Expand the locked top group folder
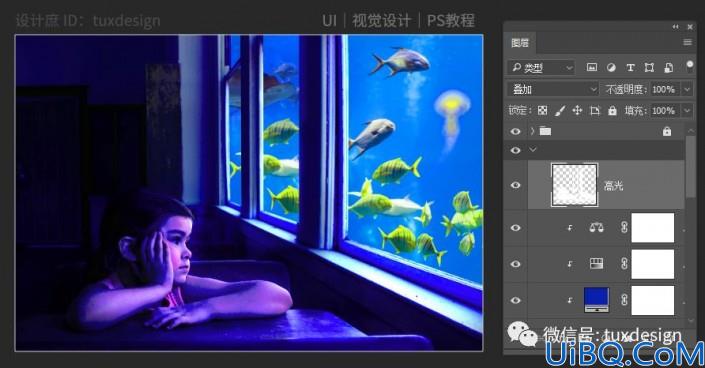This screenshot has width=705, height=368. point(532,131)
